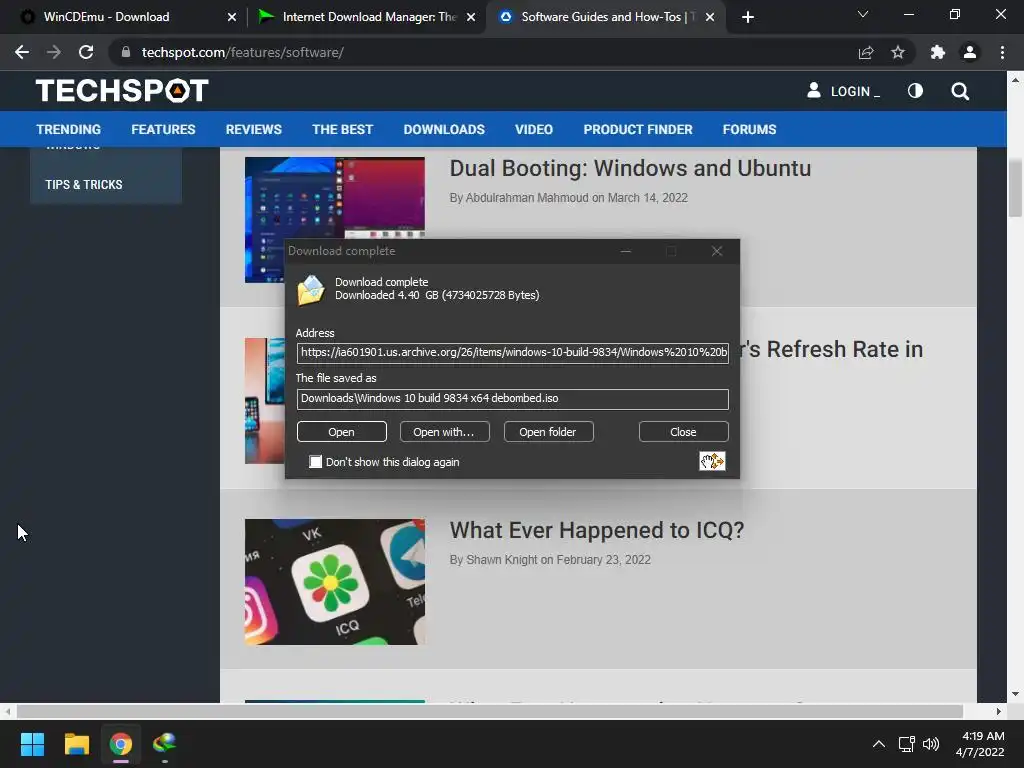Click the vertical scrollbar thumb
The height and width of the screenshot is (768, 1024).
coord(1015,187)
